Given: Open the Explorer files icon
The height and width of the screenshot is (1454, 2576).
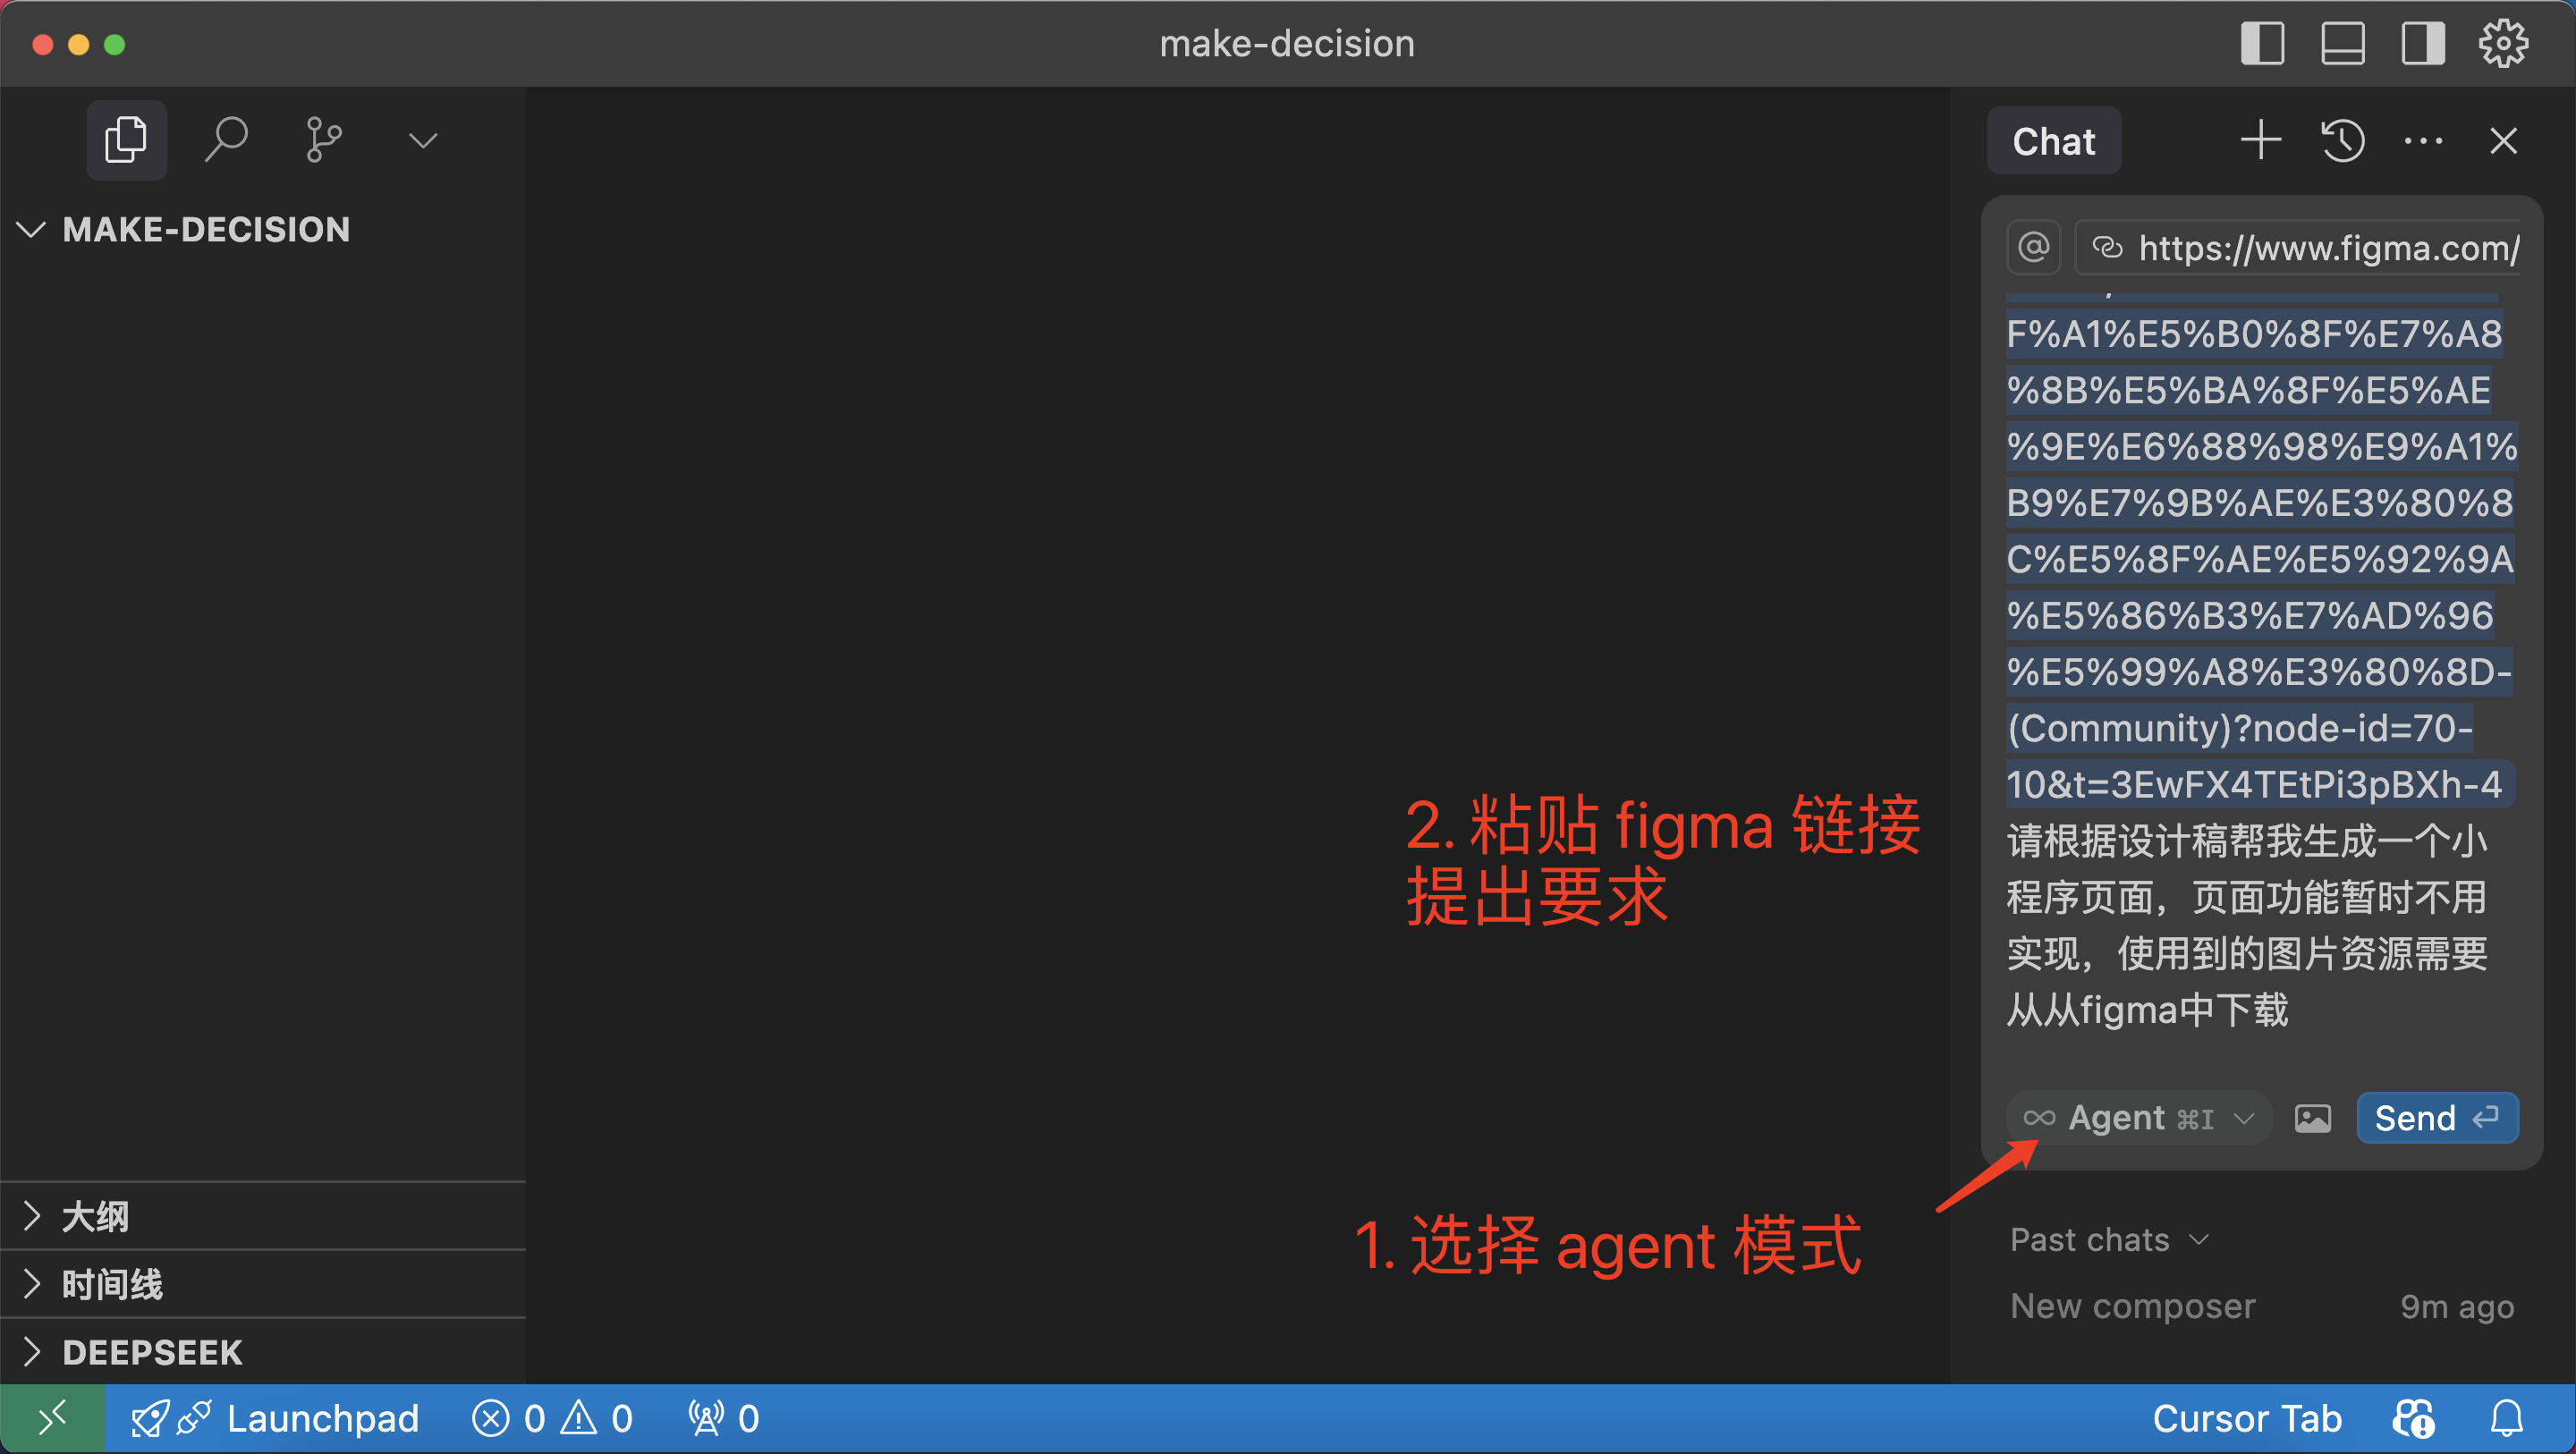Looking at the screenshot, I should [x=126, y=139].
